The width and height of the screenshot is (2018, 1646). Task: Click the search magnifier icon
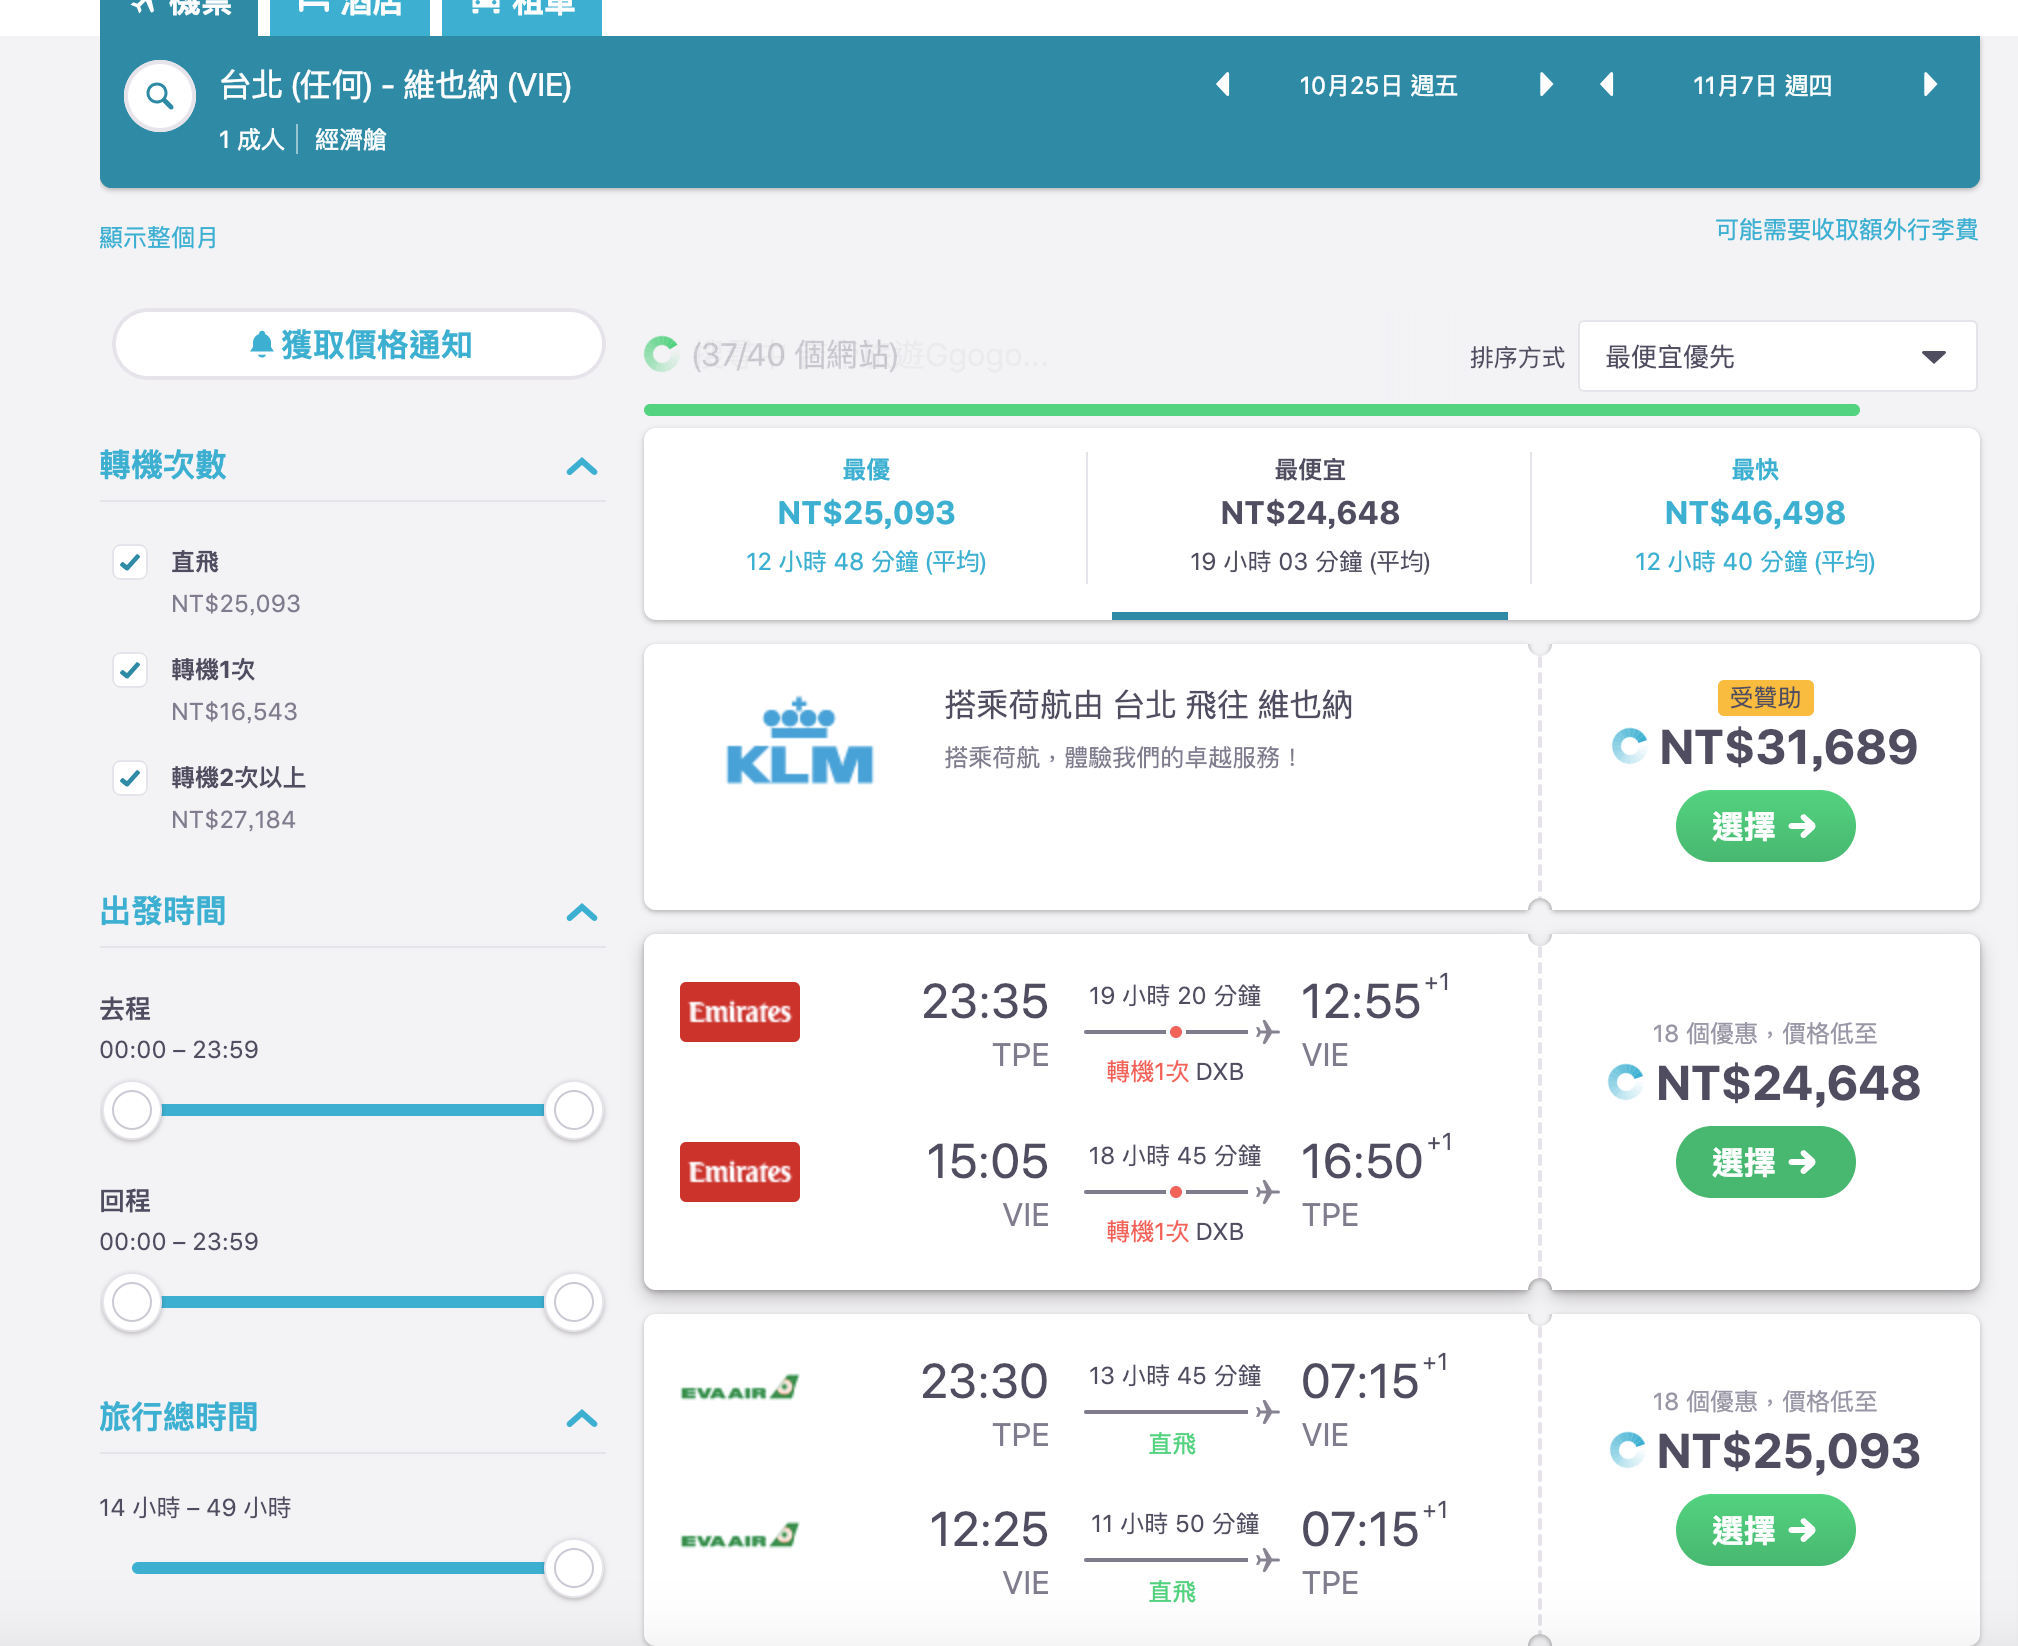[160, 97]
